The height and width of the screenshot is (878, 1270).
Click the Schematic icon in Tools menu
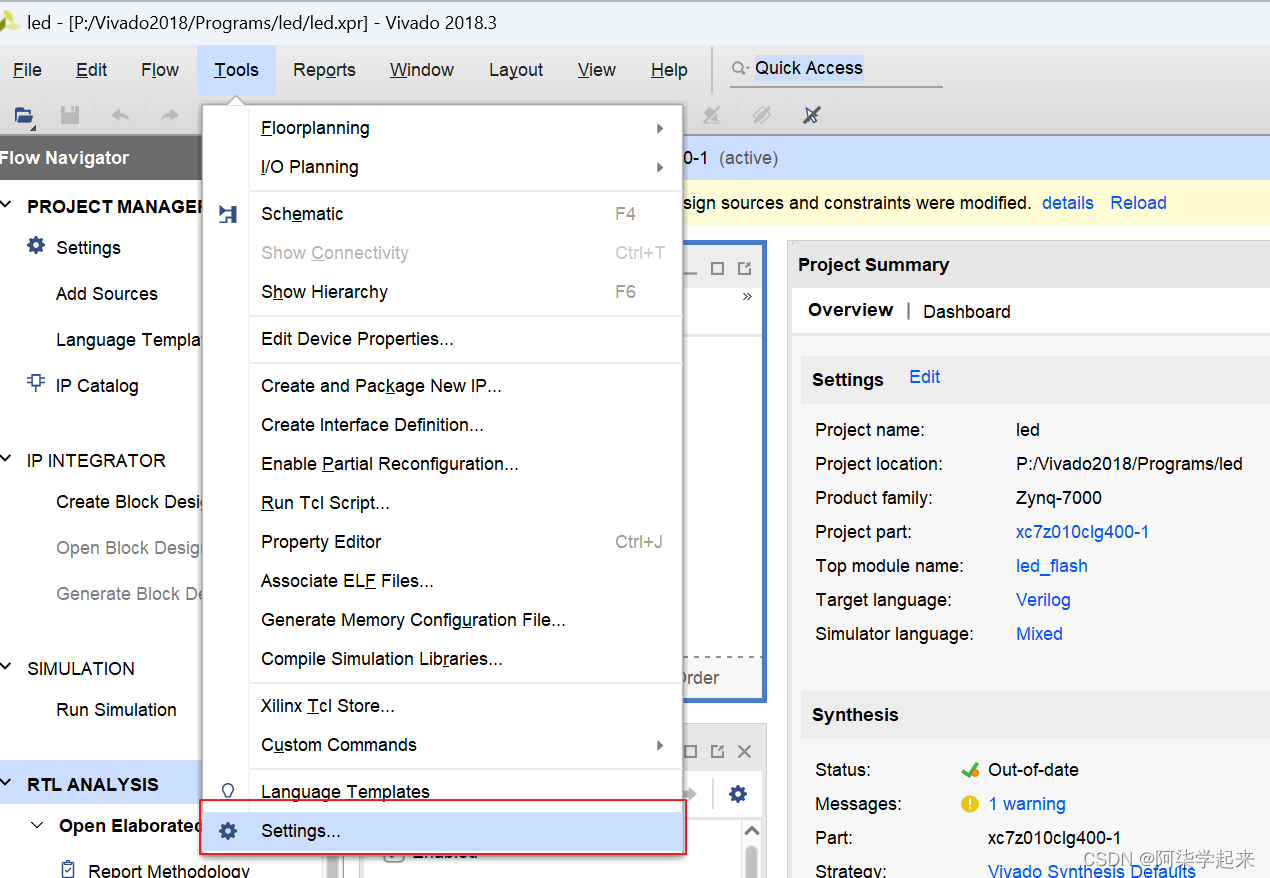click(228, 214)
